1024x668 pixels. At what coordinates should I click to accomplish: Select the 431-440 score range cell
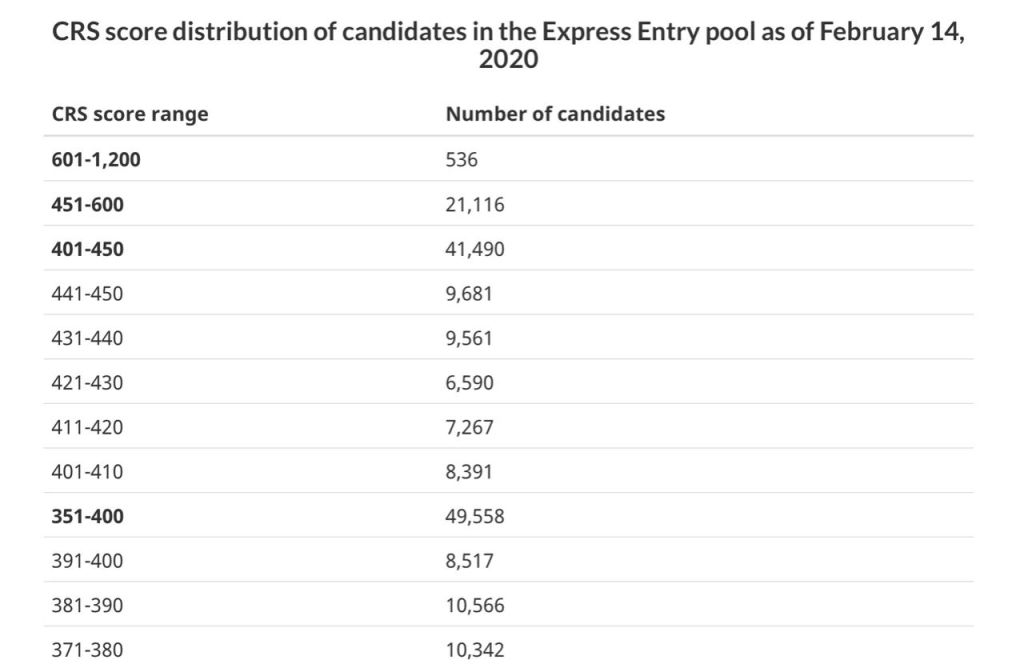(87, 338)
